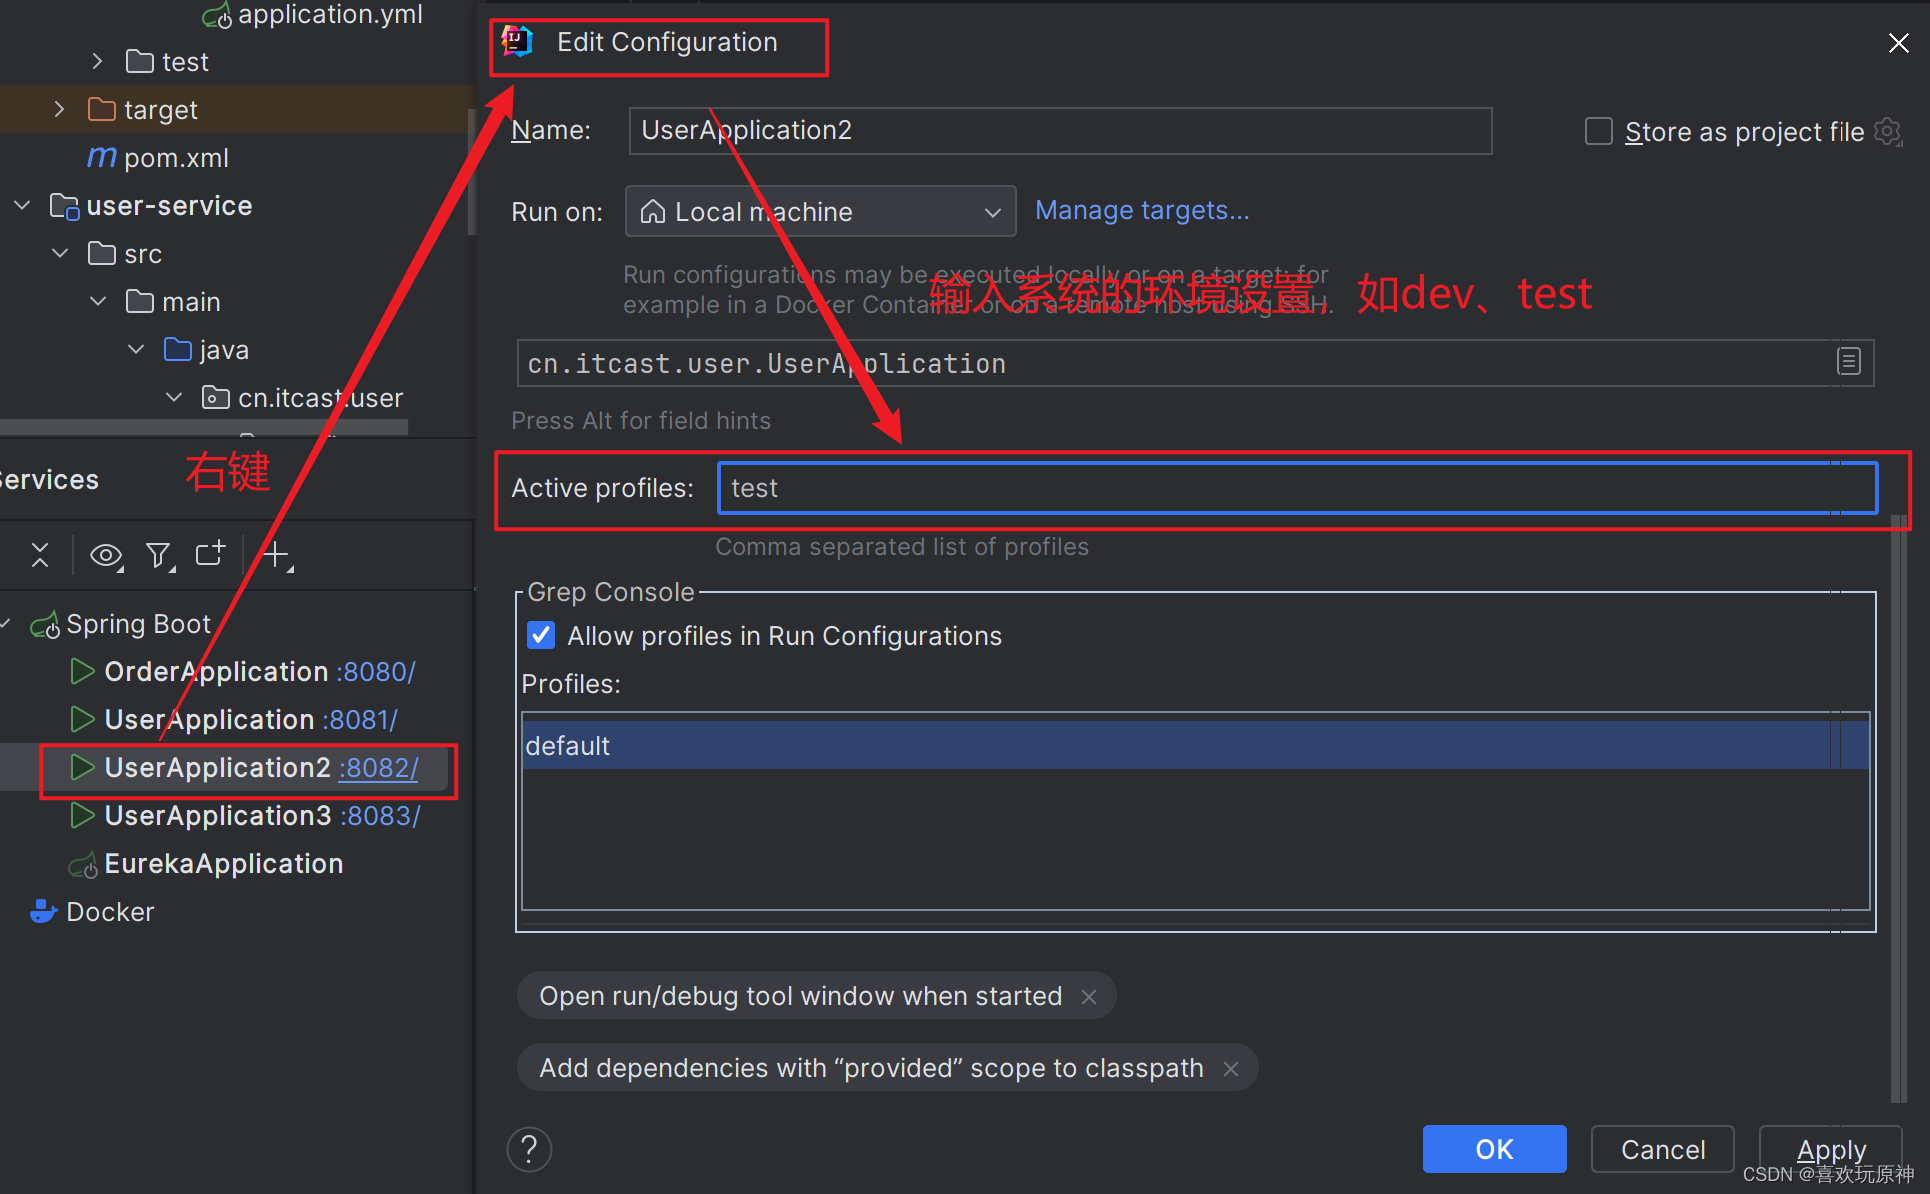Open the help question mark icon
This screenshot has width=1930, height=1194.
[x=529, y=1149]
